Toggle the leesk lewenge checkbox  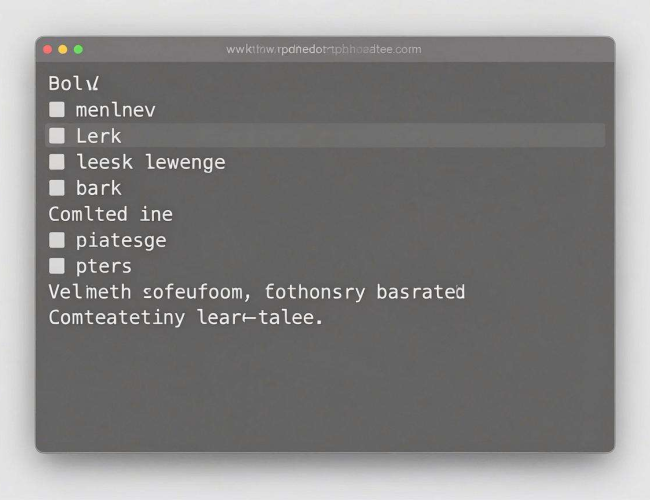(x=57, y=162)
